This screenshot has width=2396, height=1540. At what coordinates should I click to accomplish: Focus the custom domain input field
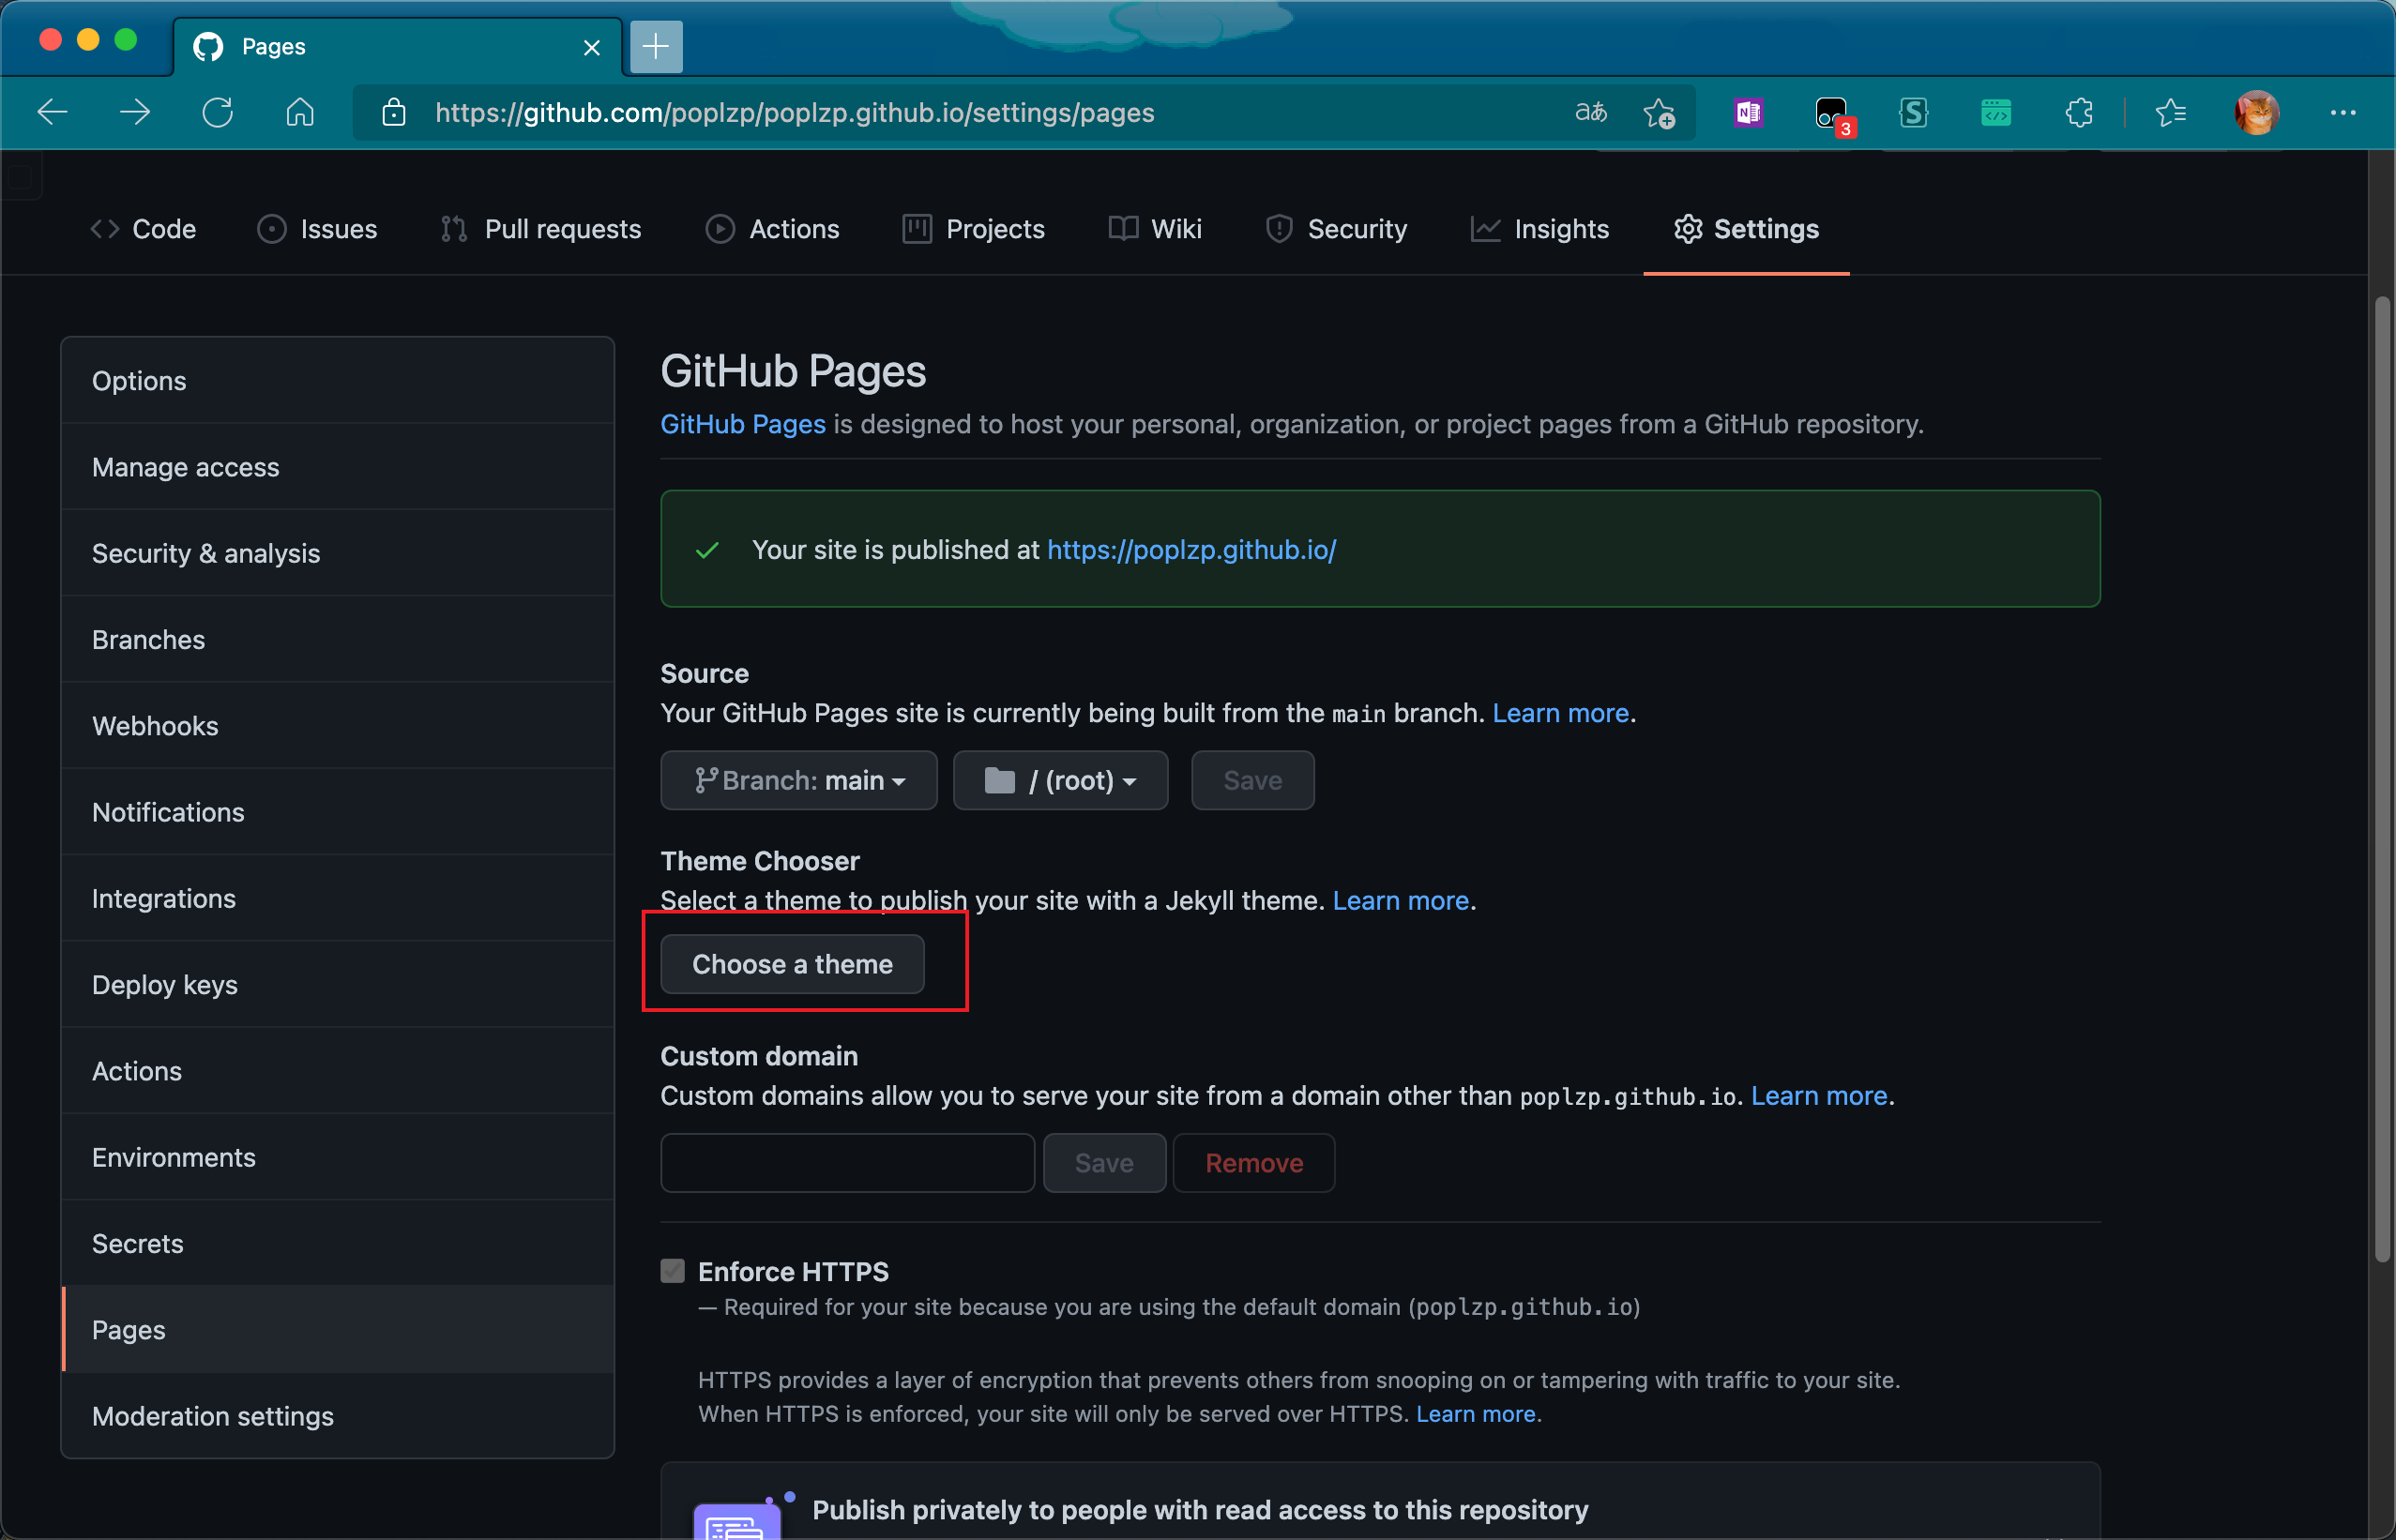(x=847, y=1163)
